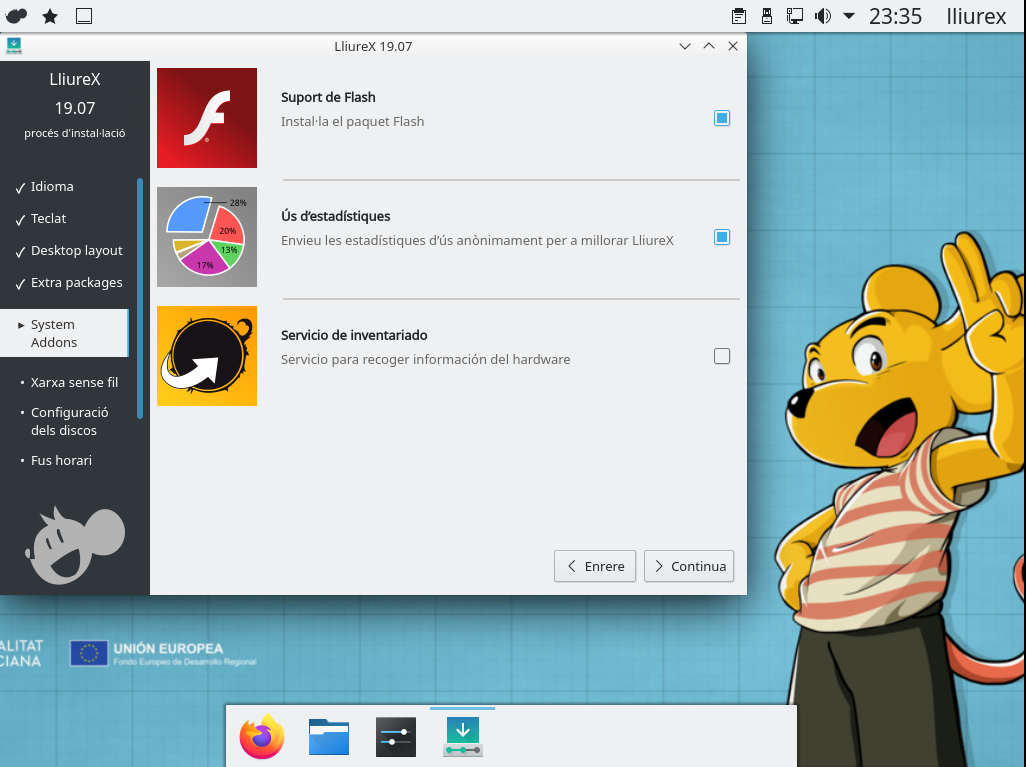Open the clipboard tray icon
This screenshot has height=767, width=1026.
click(x=739, y=16)
